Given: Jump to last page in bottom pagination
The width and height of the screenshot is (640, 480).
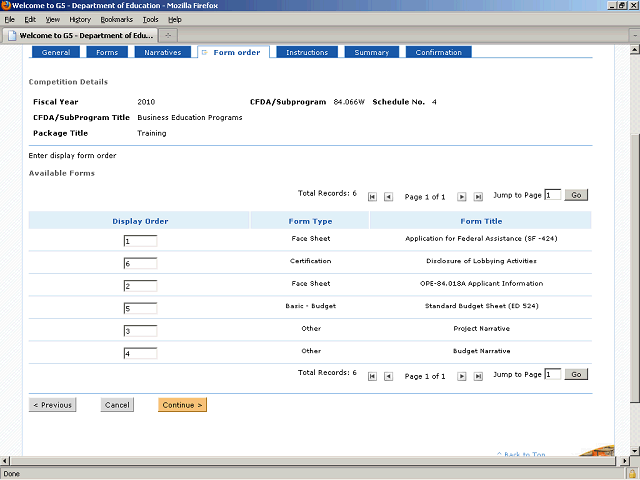Looking at the screenshot, I should click(x=478, y=376).
